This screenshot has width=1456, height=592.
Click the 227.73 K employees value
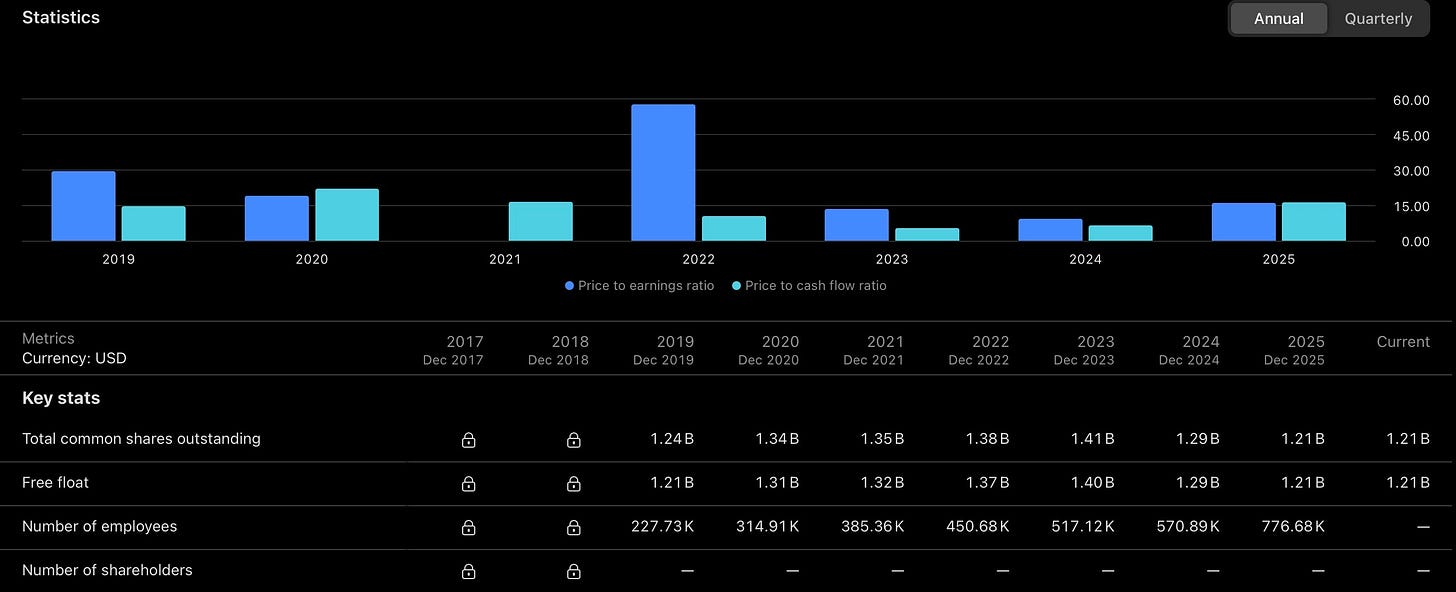coord(662,527)
